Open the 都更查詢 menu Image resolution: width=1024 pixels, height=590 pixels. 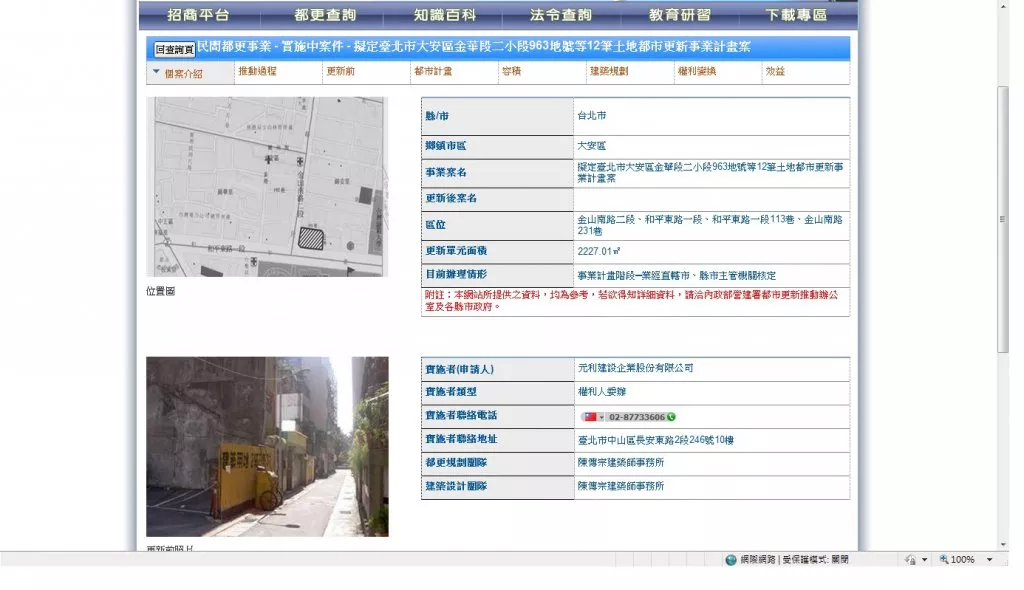(x=325, y=15)
